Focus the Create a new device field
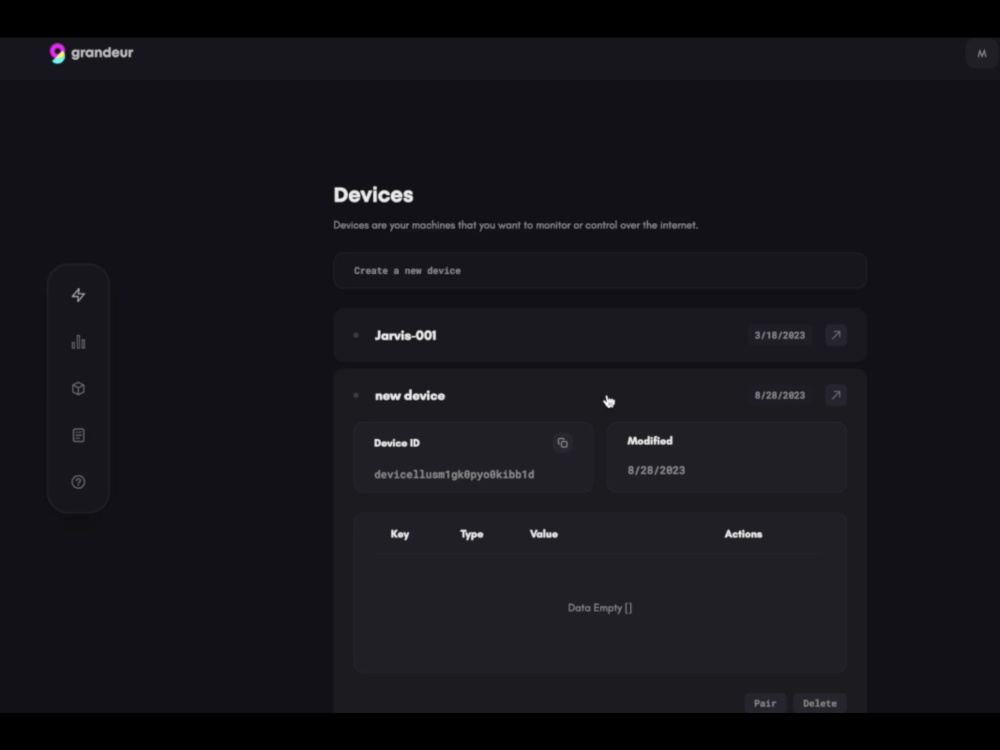 point(599,270)
